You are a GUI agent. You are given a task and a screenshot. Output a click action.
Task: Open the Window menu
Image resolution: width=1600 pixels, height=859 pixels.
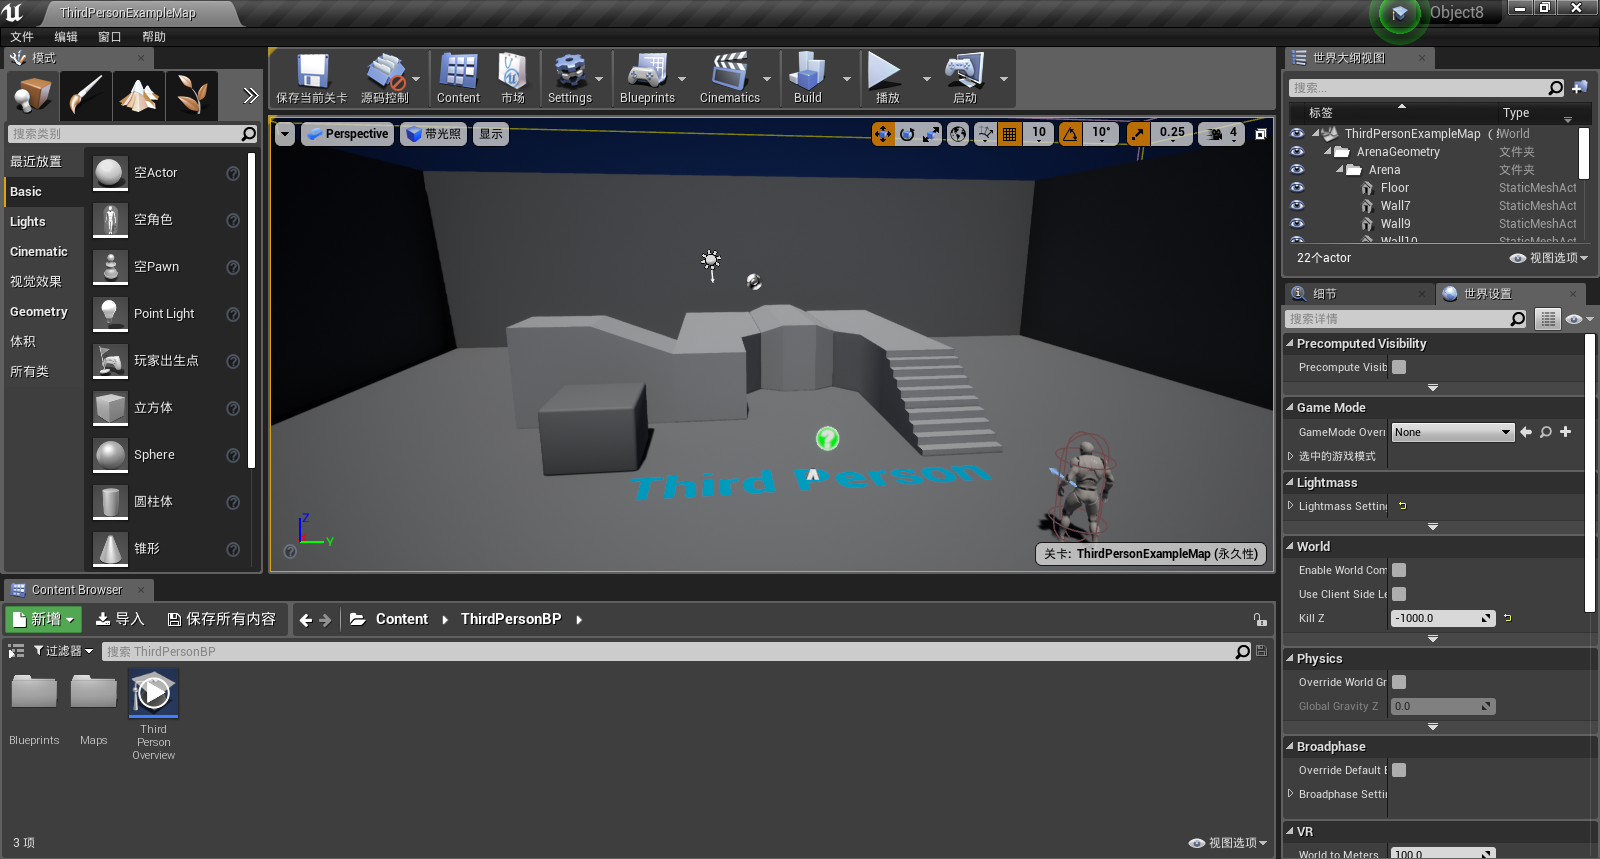pyautogui.click(x=110, y=37)
